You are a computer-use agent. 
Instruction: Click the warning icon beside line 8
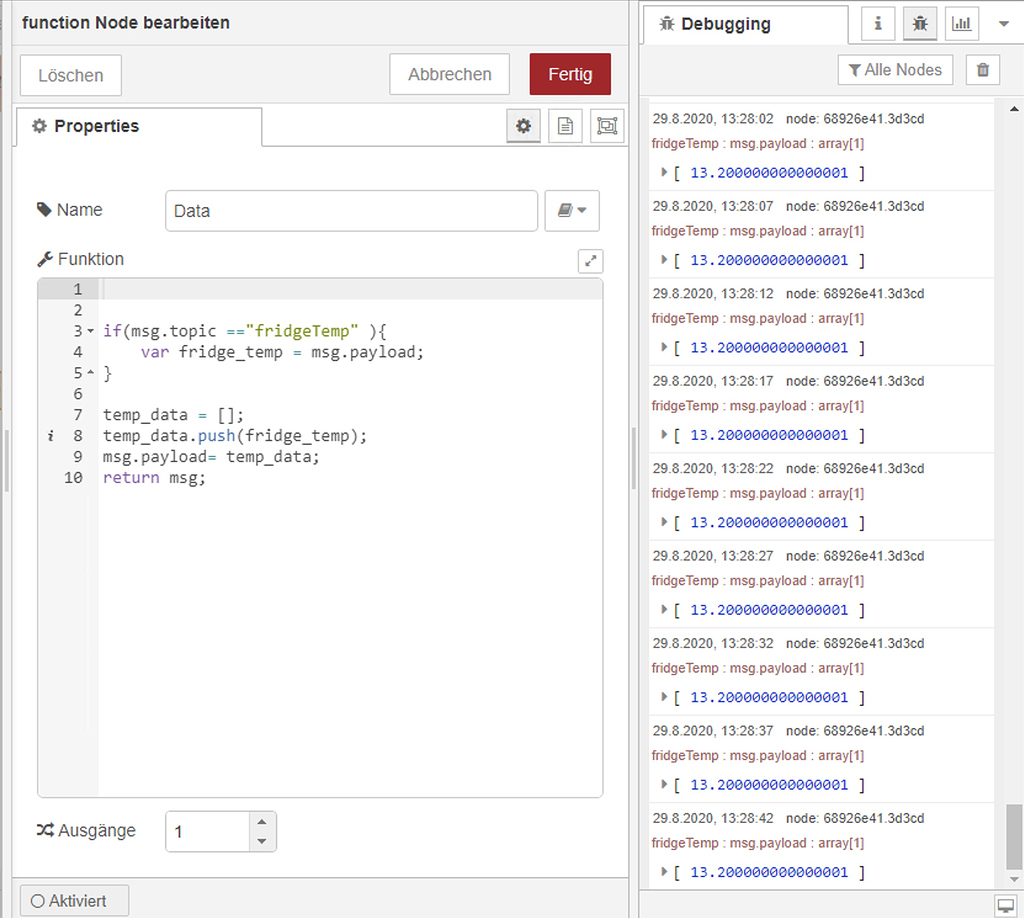pos(51,435)
